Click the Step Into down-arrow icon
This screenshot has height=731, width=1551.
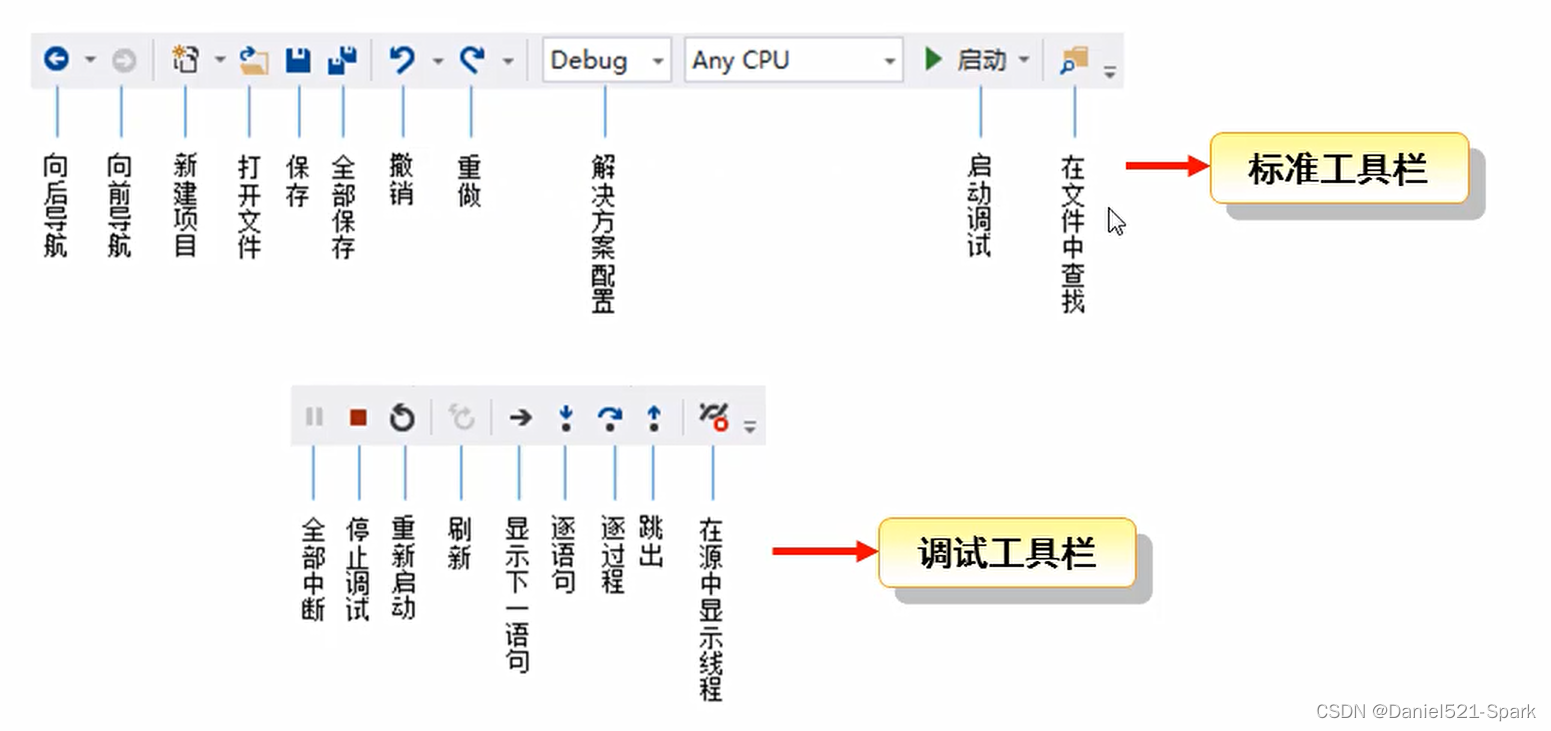coord(565,417)
